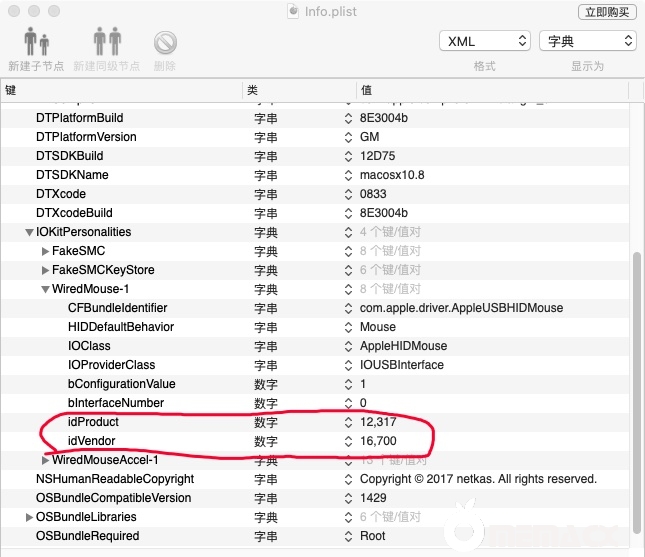
Task: Select the idProduct value 12,317
Action: (x=379, y=422)
